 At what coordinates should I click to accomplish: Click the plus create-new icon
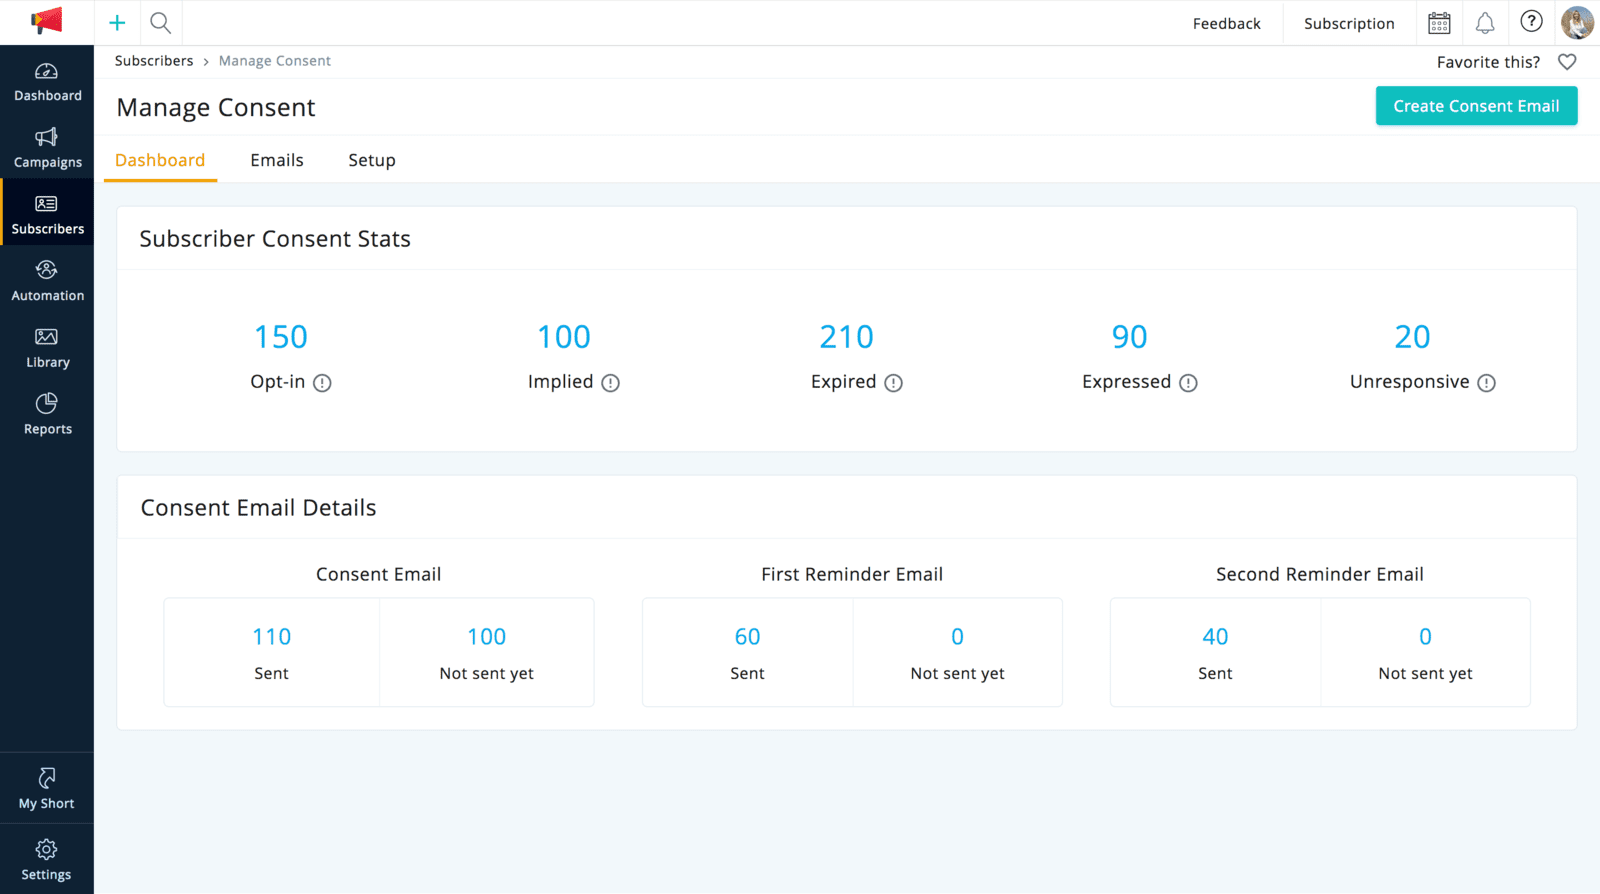coord(117,22)
